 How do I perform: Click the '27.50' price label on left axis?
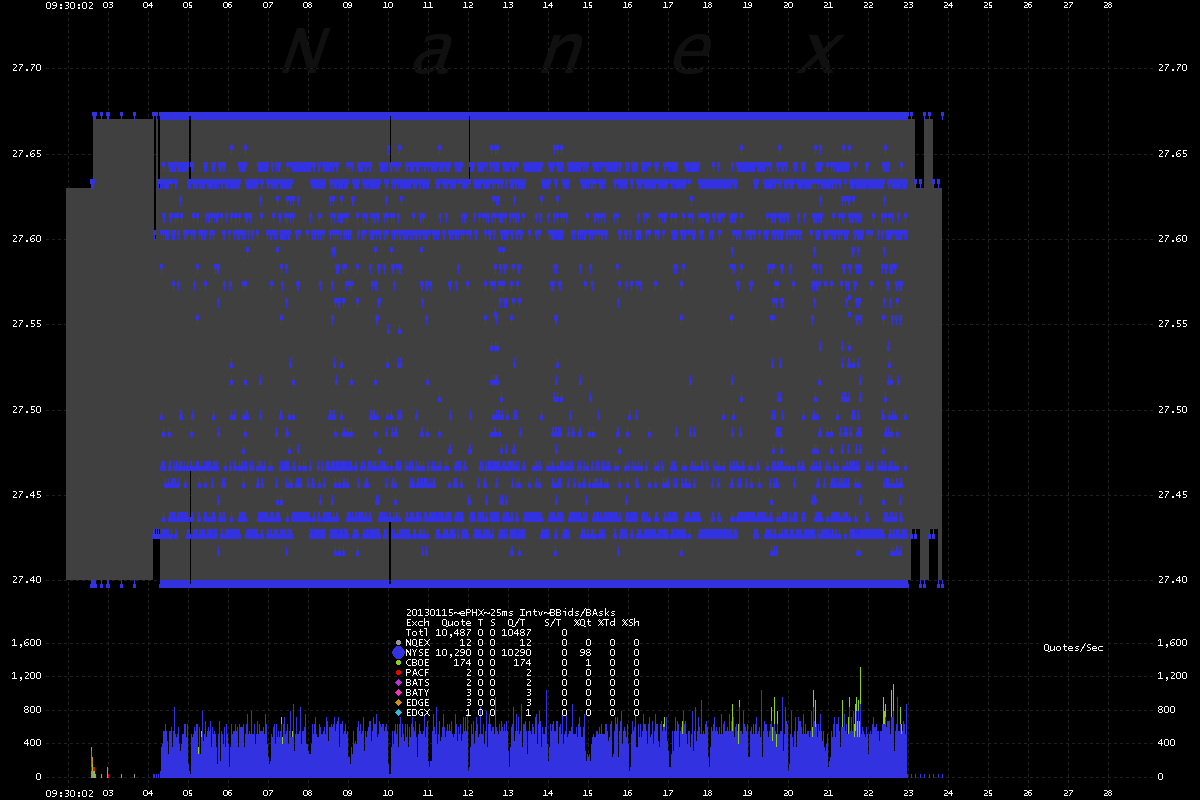[x=25, y=410]
